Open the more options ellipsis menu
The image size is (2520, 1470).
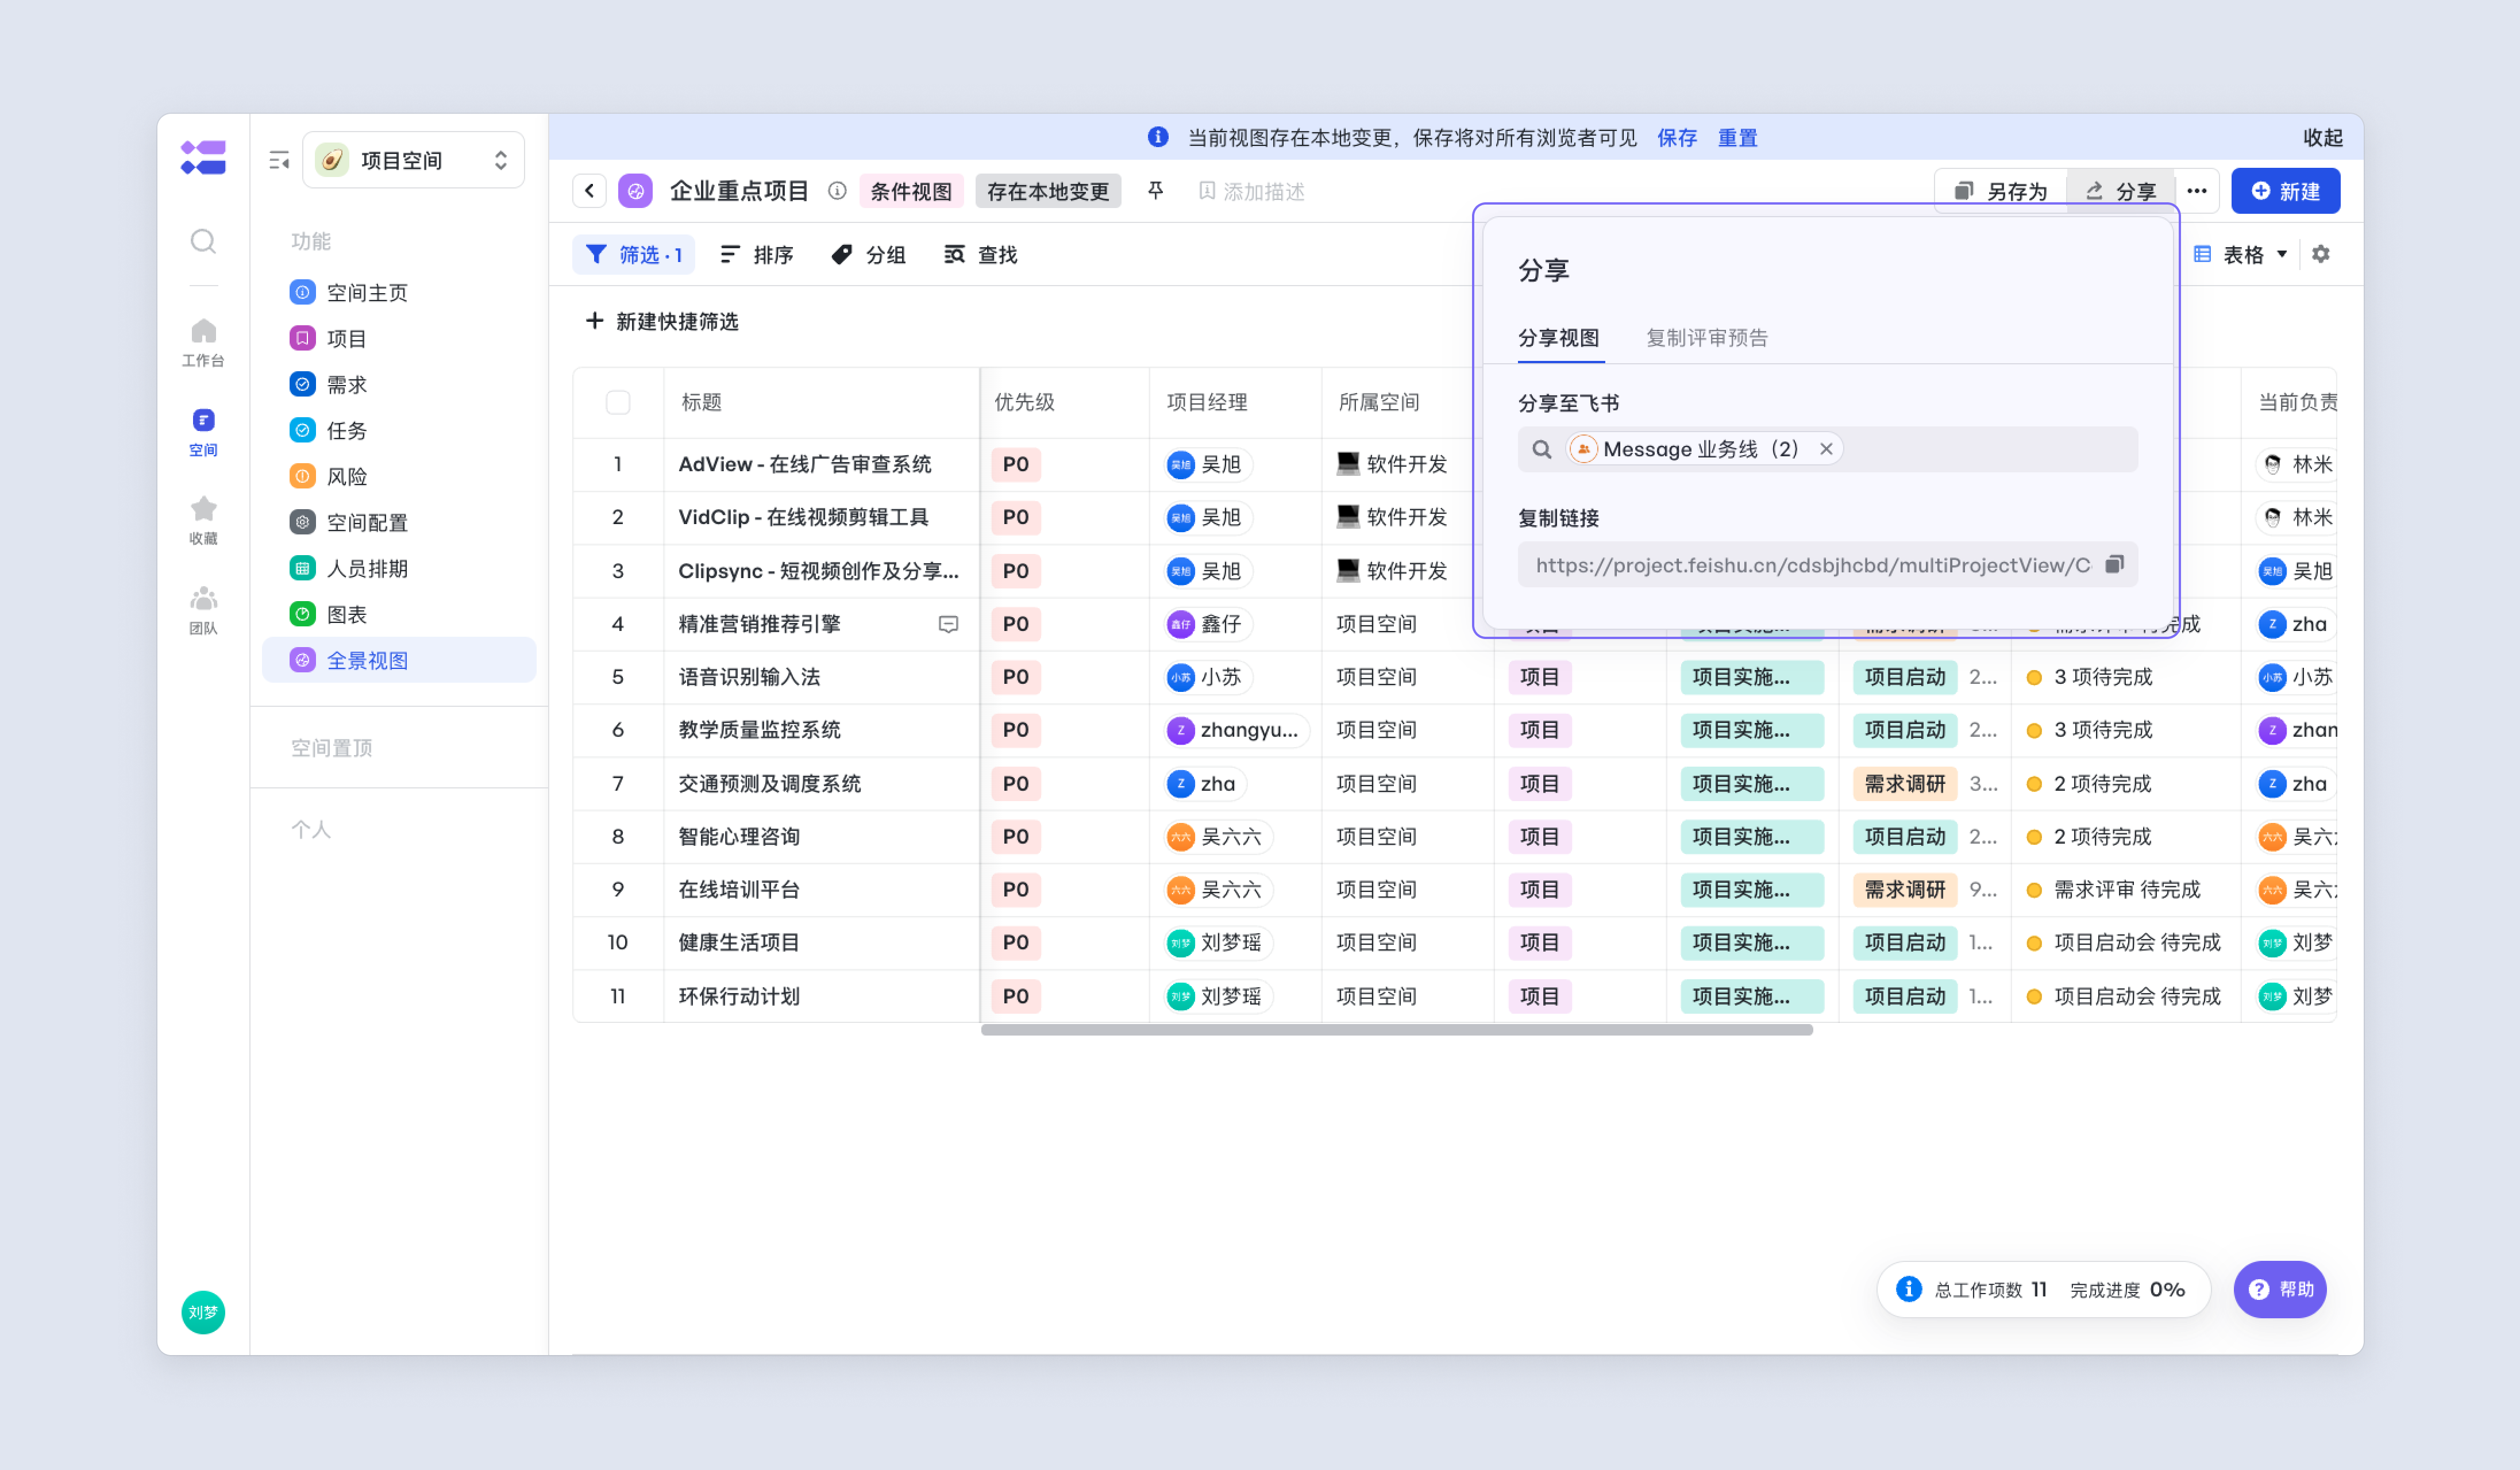click(2197, 191)
